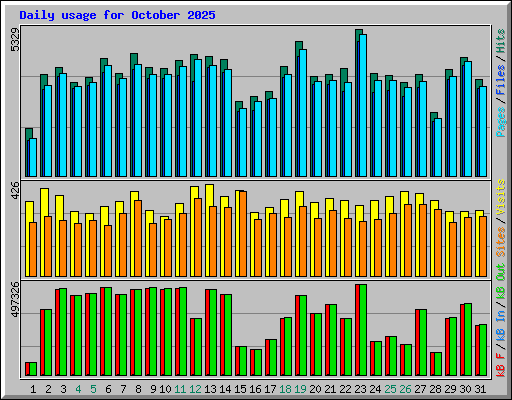The image size is (512, 400).
Task: Click day label 20 on the axis
Action: [x=315, y=389]
